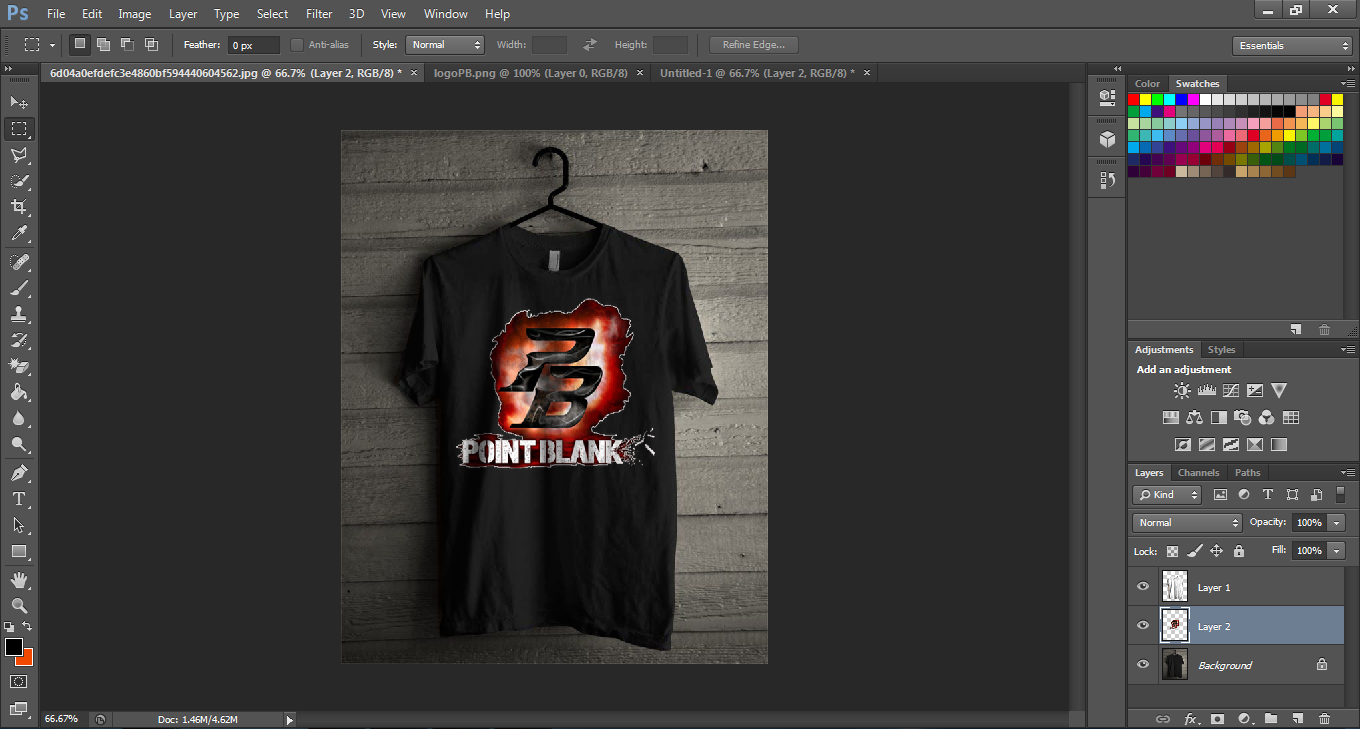The image size is (1360, 729).
Task: Select the Eyedropper tool
Action: (x=19, y=234)
